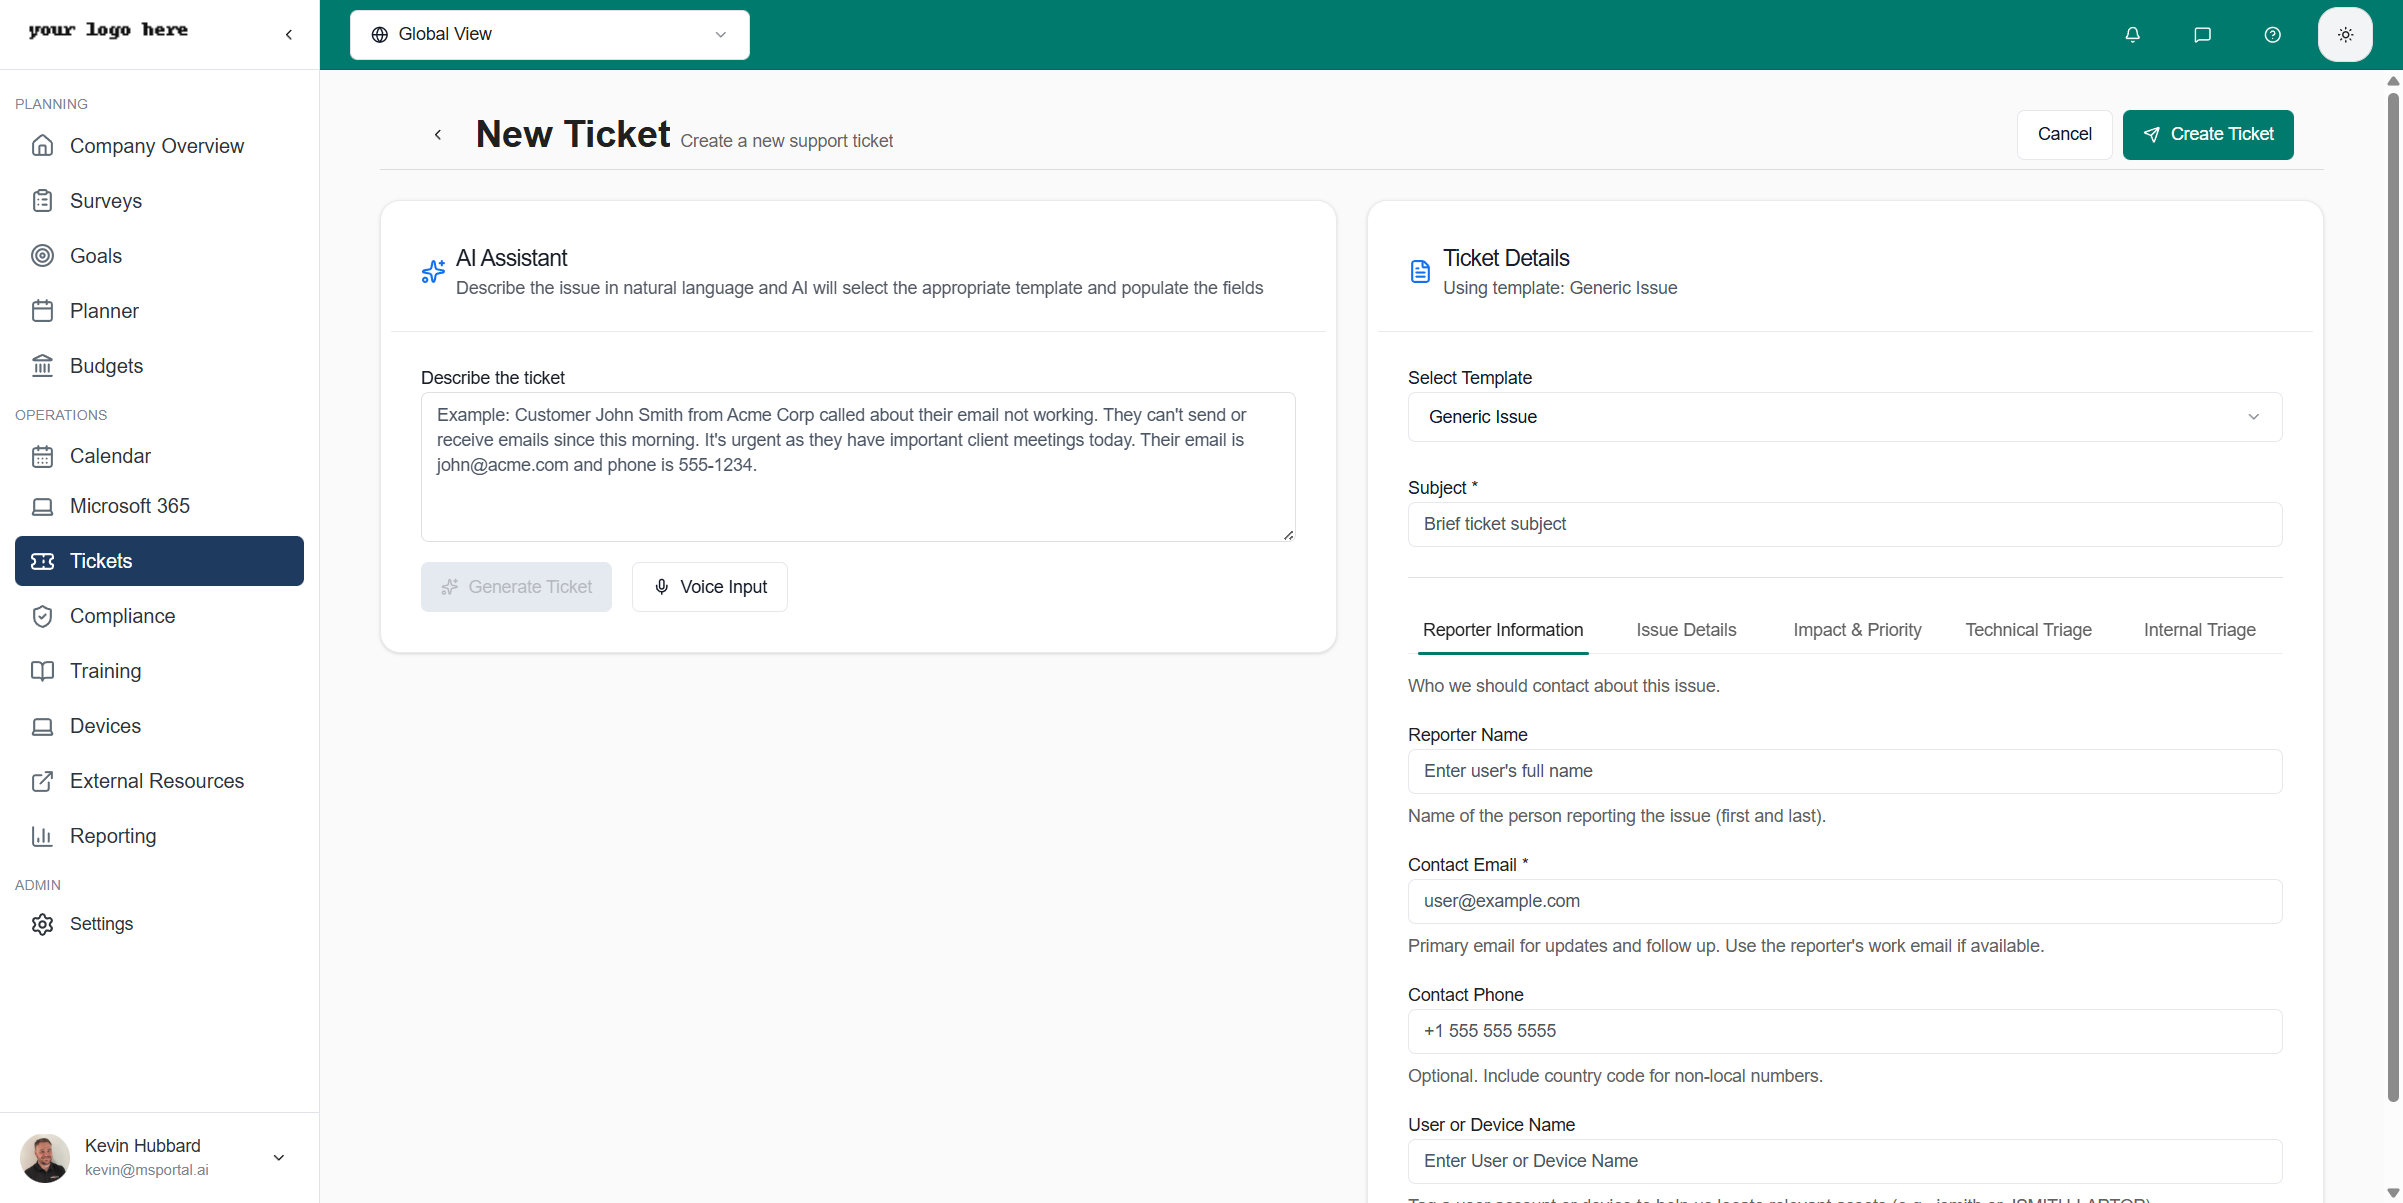Expand the Global View dropdown
This screenshot has height=1203, width=2403.
549,35
